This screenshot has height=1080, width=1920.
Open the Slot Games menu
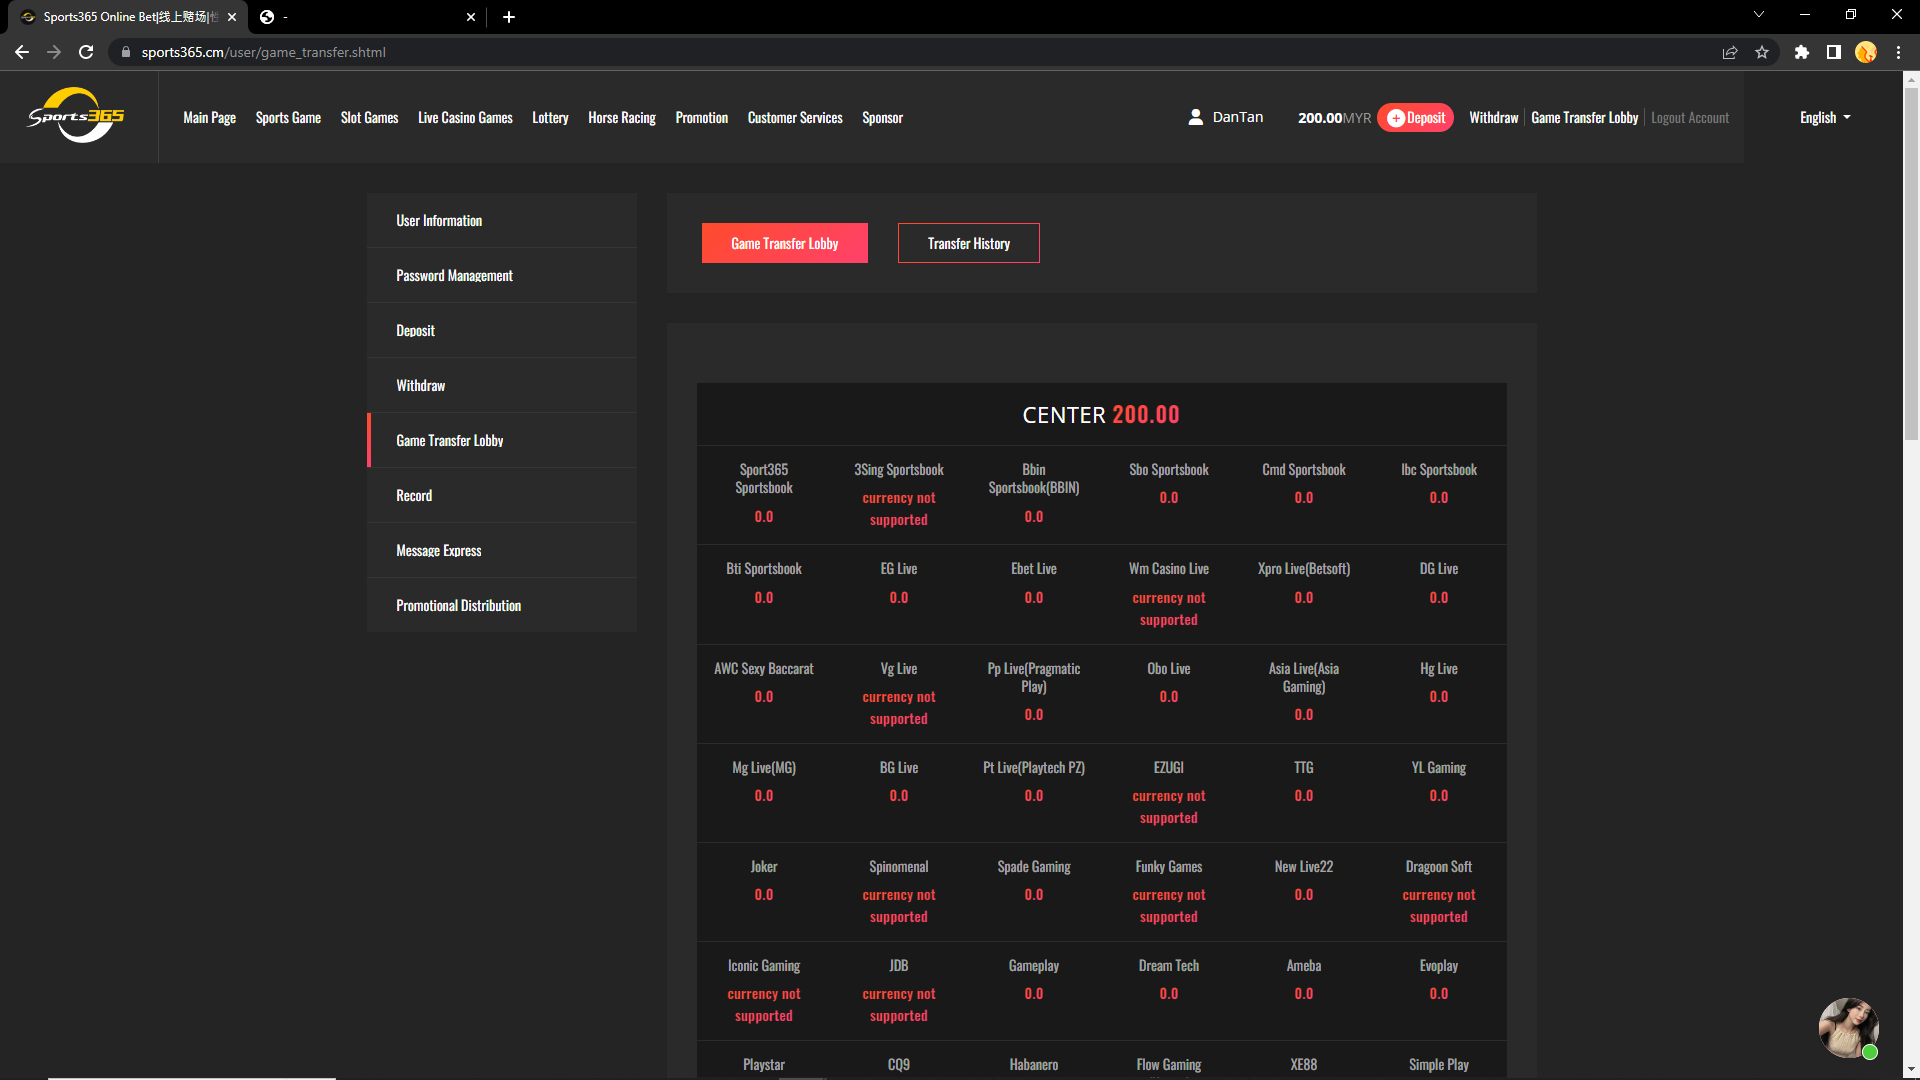tap(369, 117)
